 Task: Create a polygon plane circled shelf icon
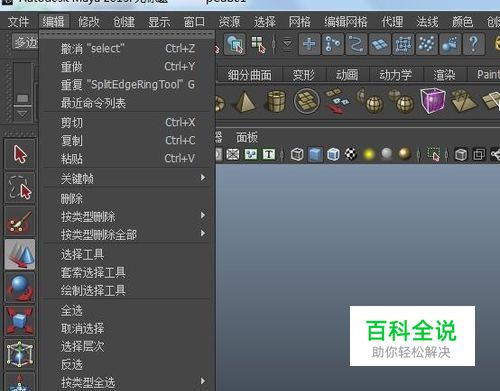click(307, 101)
